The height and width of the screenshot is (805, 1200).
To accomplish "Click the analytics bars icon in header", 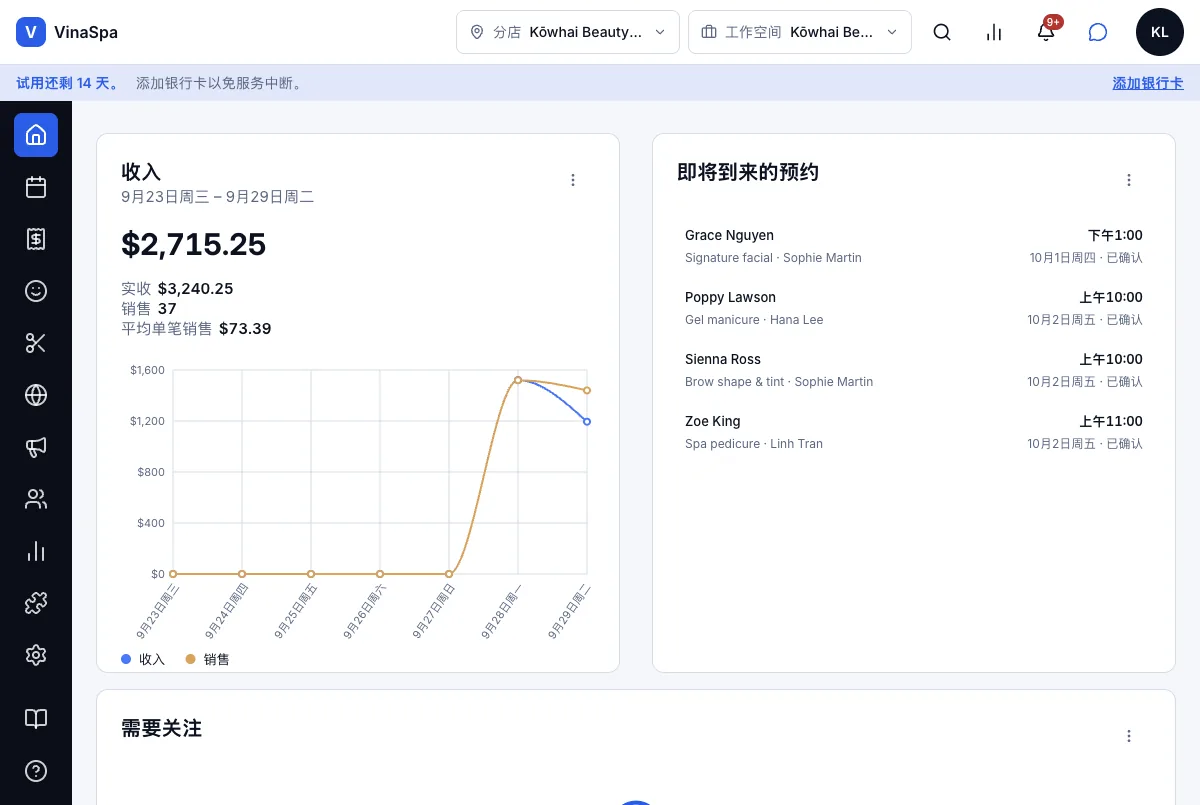I will coord(994,32).
